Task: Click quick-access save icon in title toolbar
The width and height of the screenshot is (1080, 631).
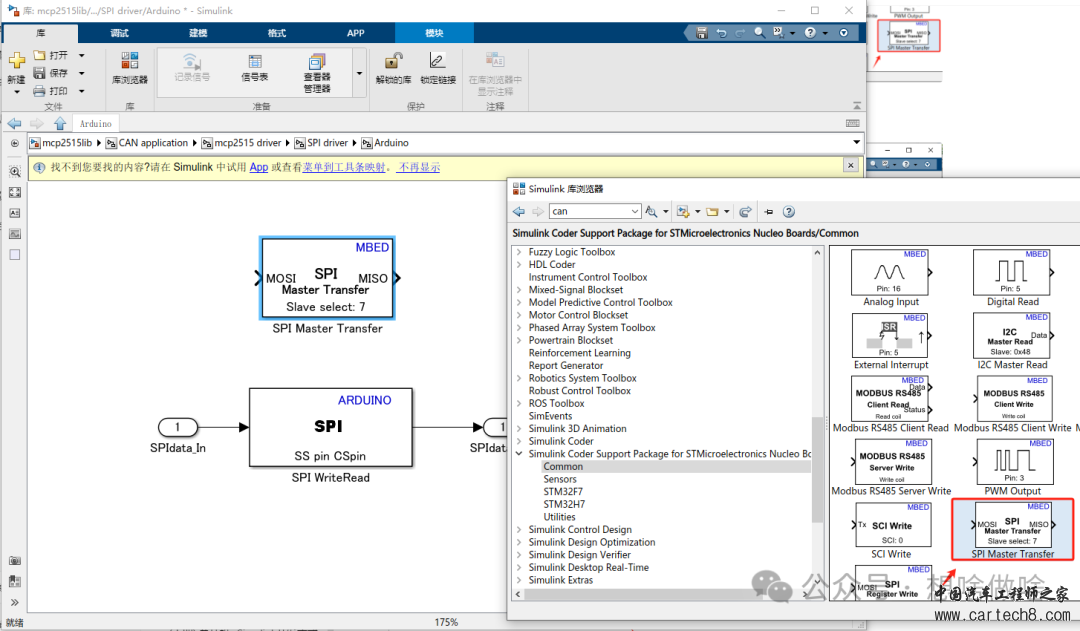Action: click(x=701, y=32)
